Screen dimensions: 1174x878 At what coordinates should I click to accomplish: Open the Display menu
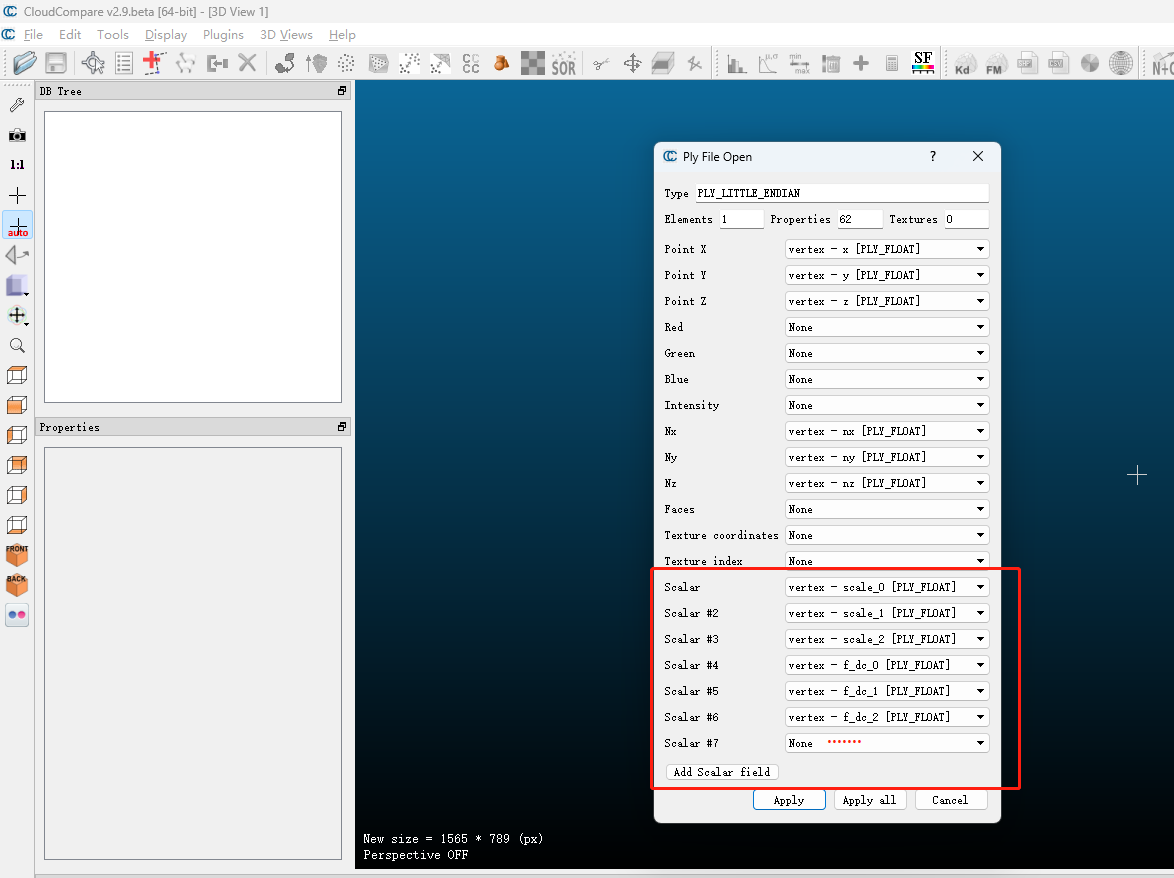tap(166, 35)
